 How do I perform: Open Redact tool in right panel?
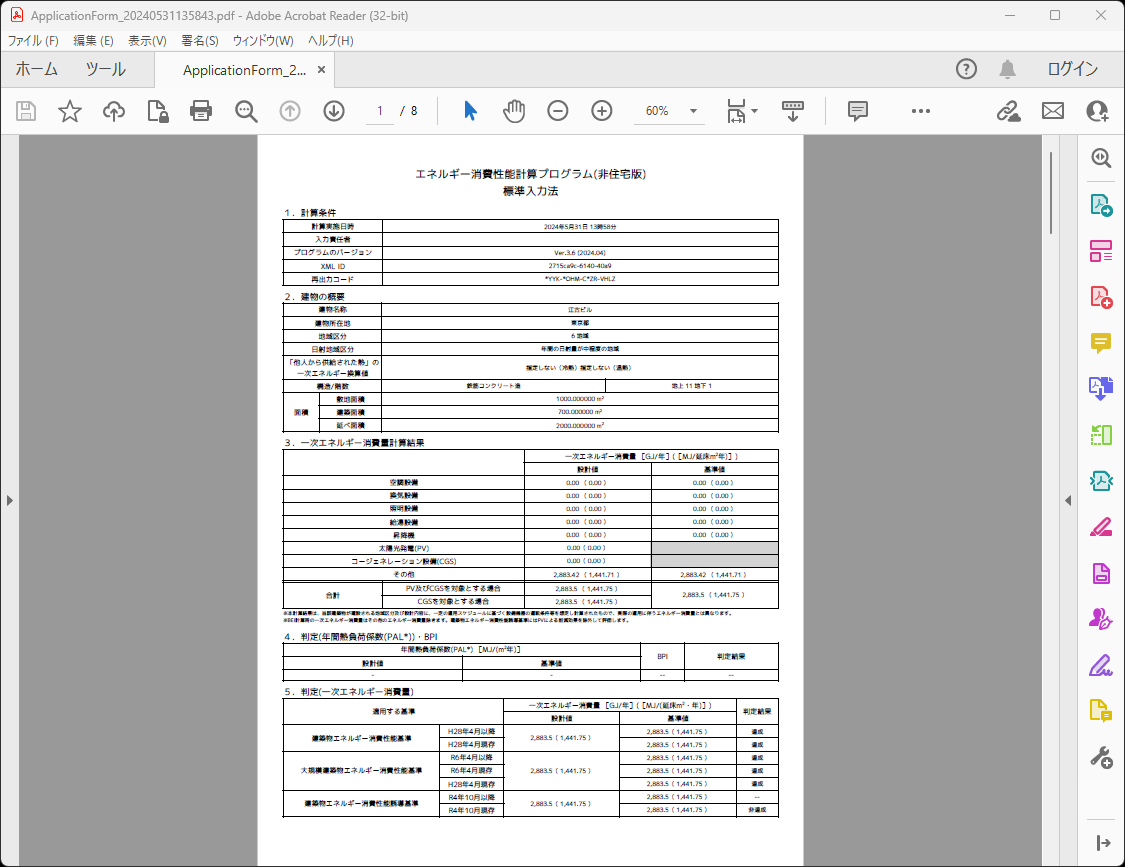1101,528
